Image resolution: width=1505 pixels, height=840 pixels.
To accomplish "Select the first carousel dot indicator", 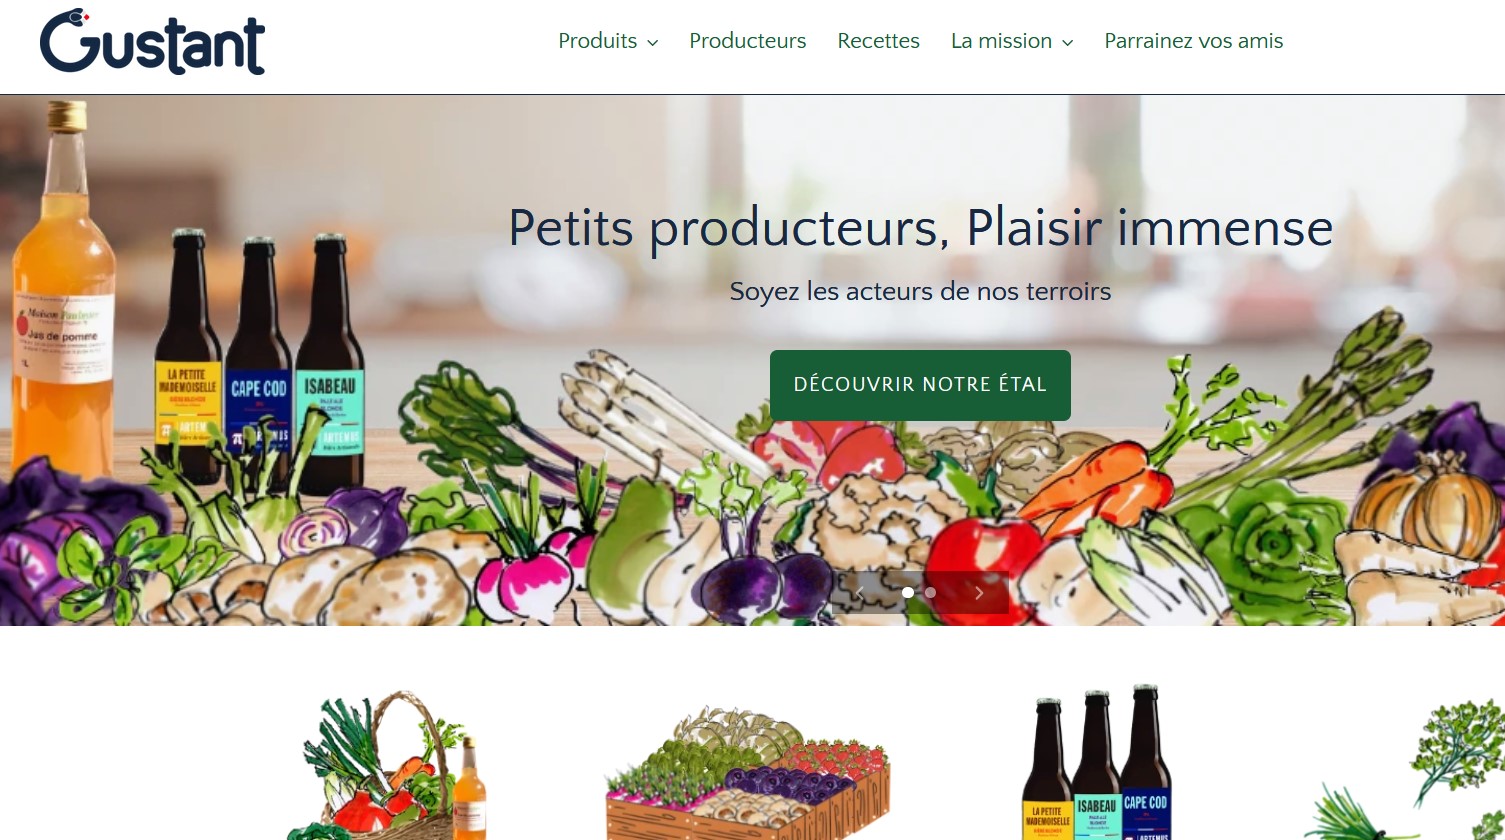I will point(908,592).
